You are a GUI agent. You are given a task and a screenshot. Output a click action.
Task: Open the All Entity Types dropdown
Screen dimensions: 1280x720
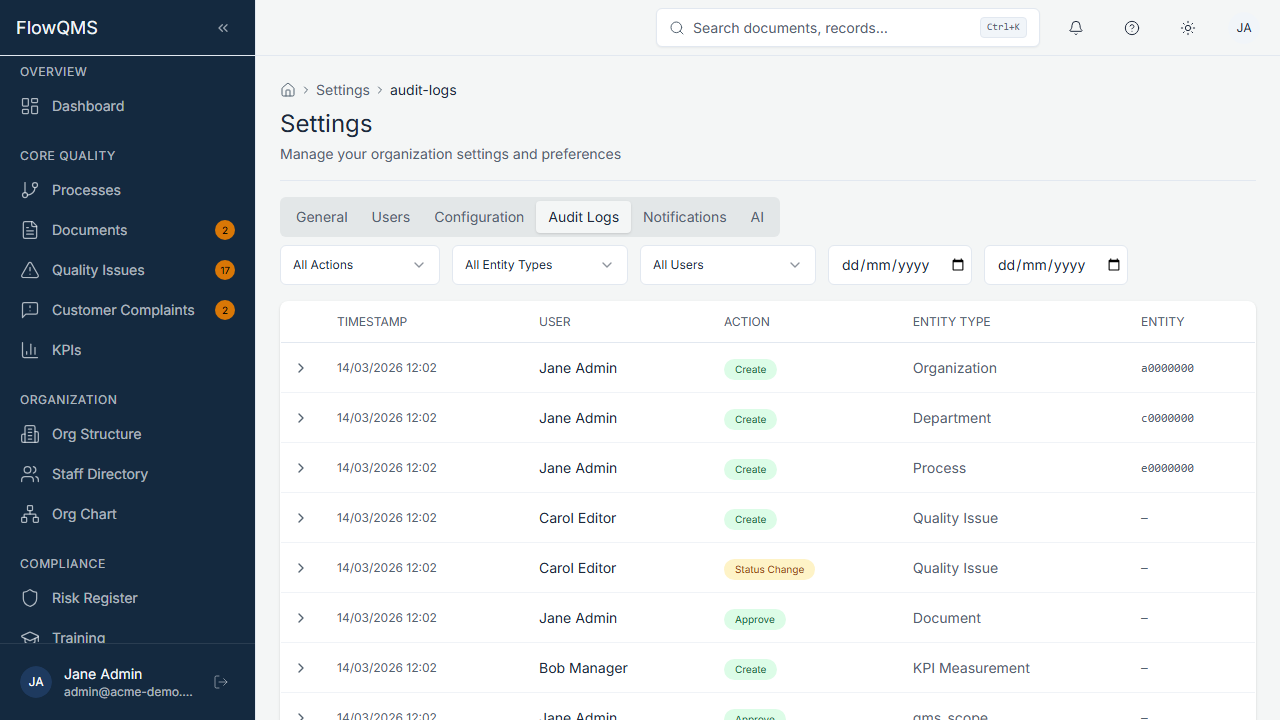coord(539,265)
